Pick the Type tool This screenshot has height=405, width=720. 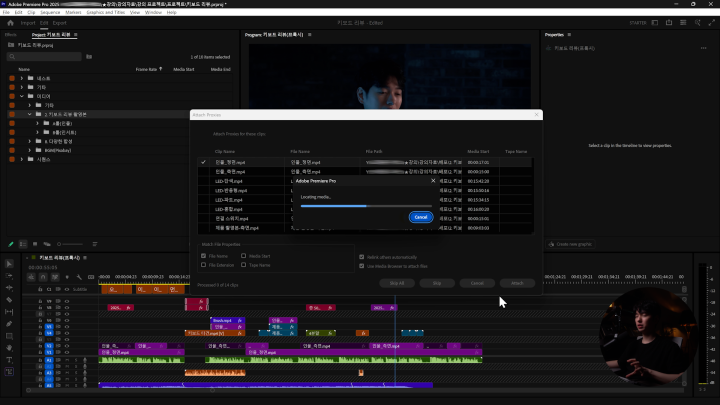pyautogui.click(x=9, y=359)
